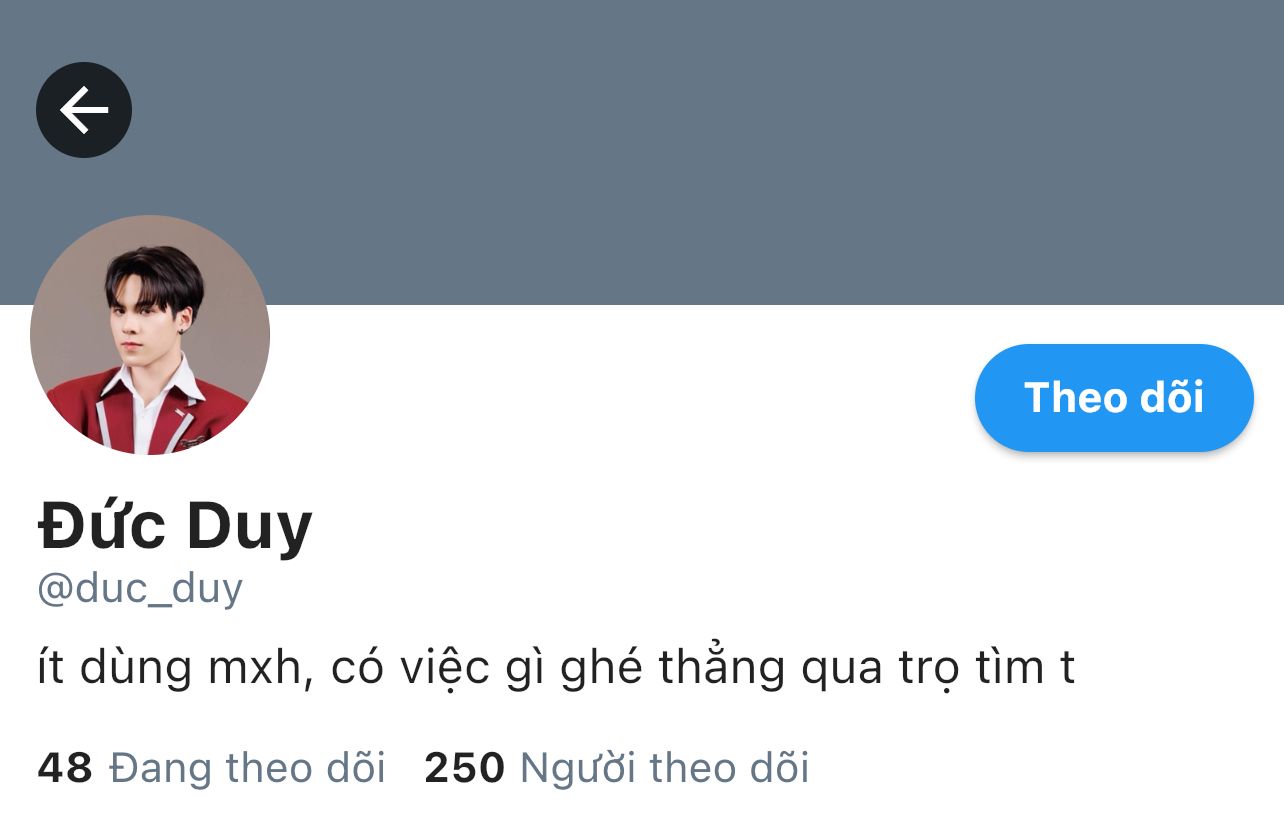Image resolution: width=1284 pixels, height=829 pixels.
Task: Tap the blue Theo dõi pill button
Action: pos(1114,398)
